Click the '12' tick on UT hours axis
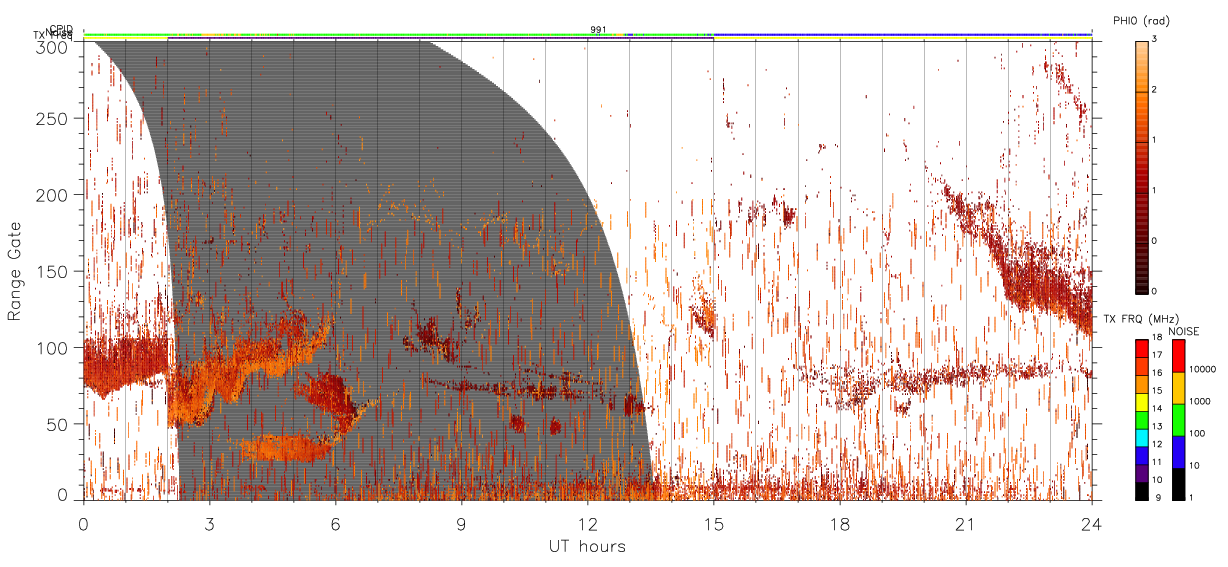The width and height of the screenshot is (1228, 567). [x=588, y=524]
